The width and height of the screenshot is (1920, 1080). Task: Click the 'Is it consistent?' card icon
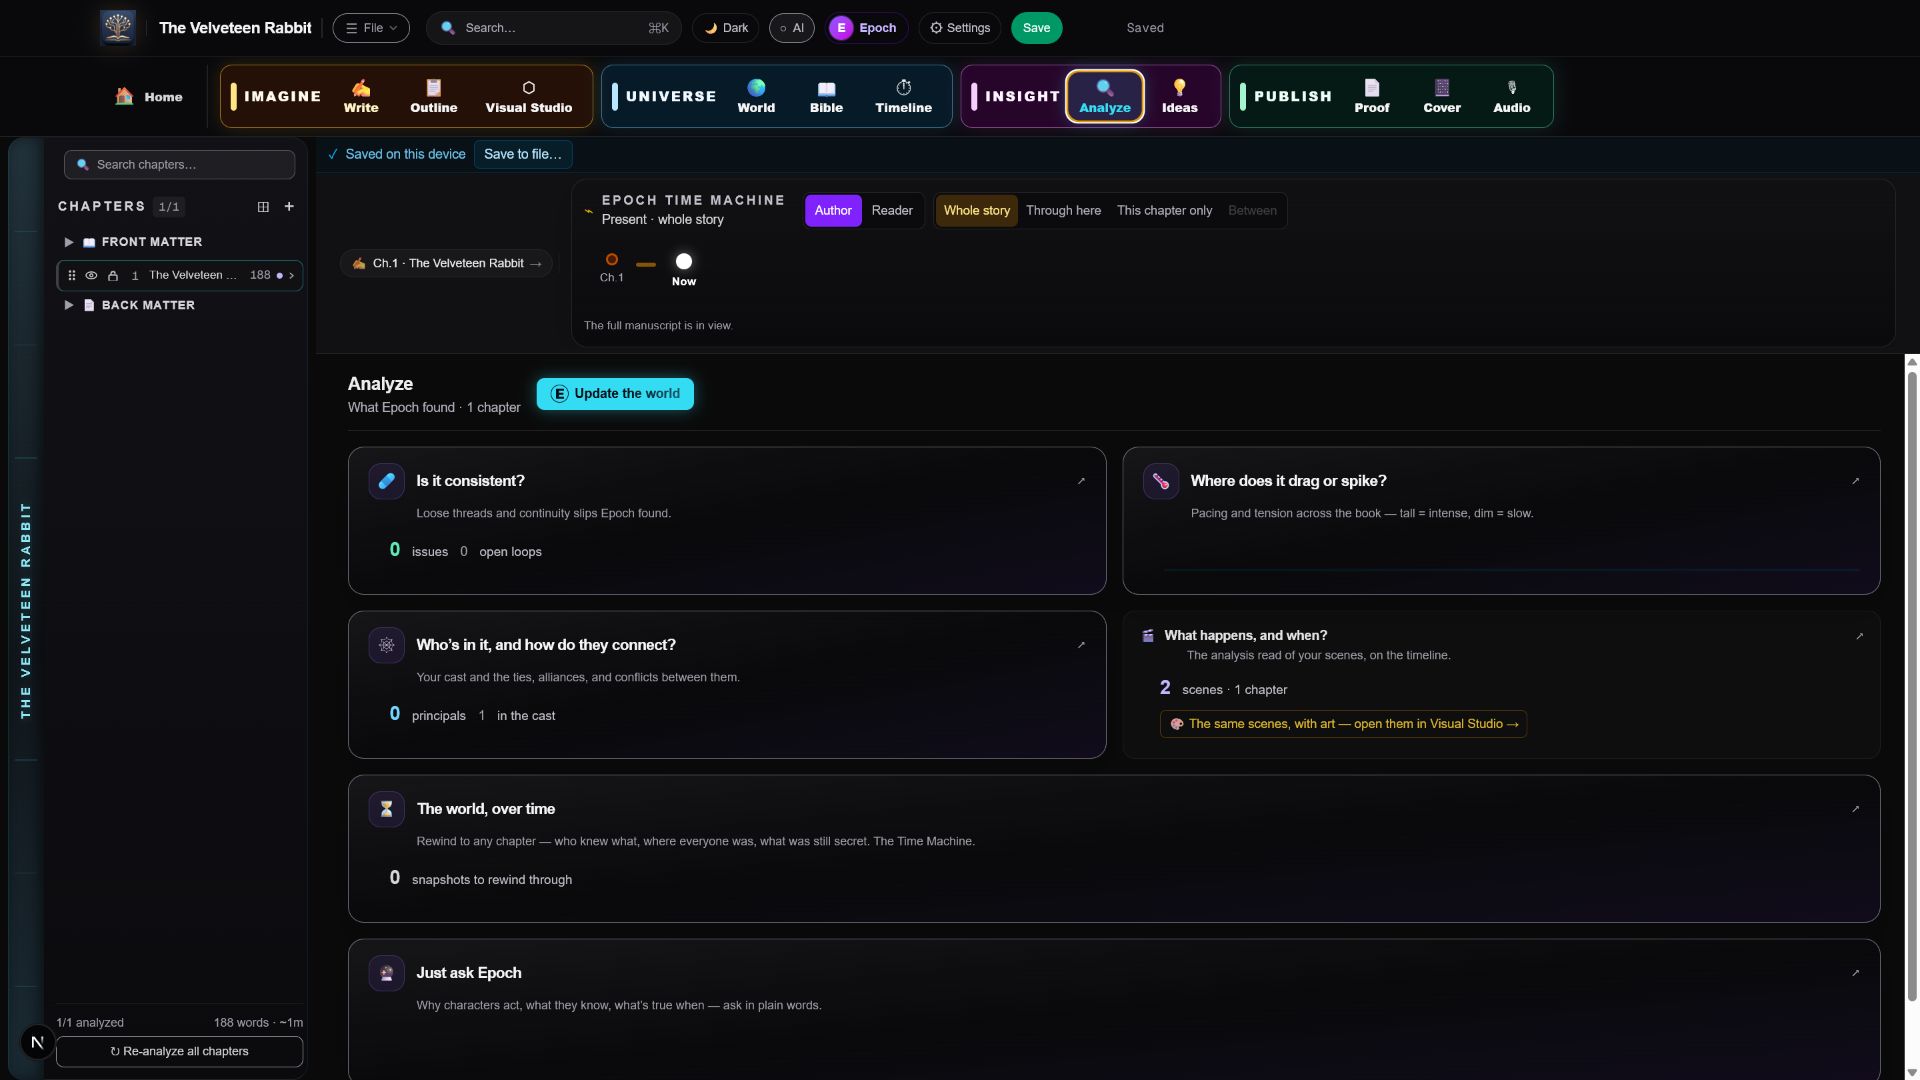[x=386, y=481]
